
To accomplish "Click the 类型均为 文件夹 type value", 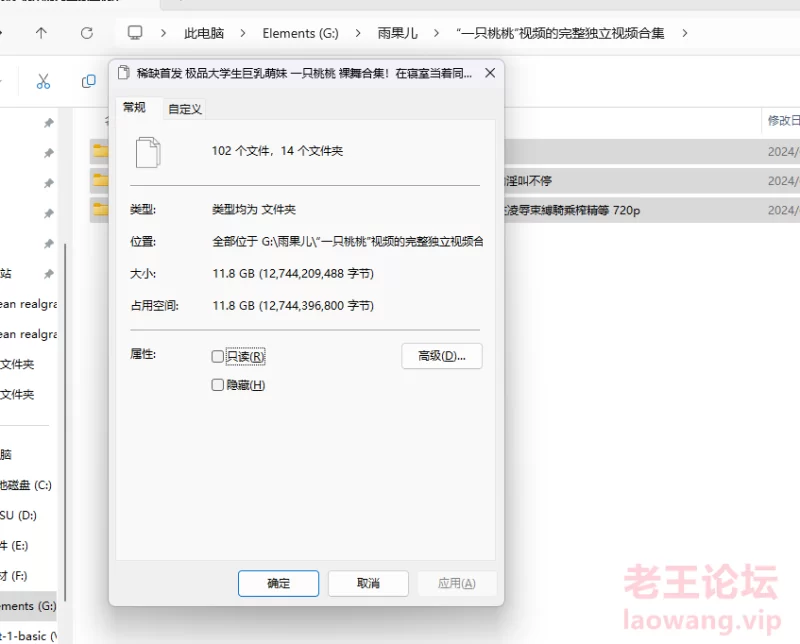I will (x=254, y=210).
